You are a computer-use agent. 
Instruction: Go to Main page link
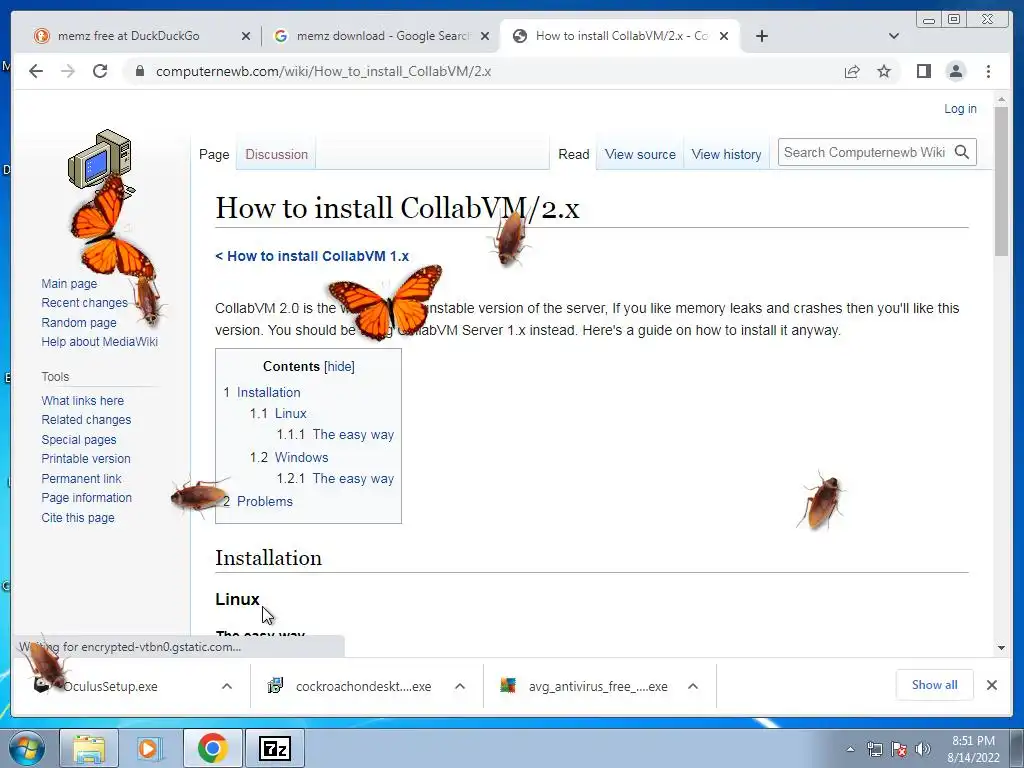(69, 283)
